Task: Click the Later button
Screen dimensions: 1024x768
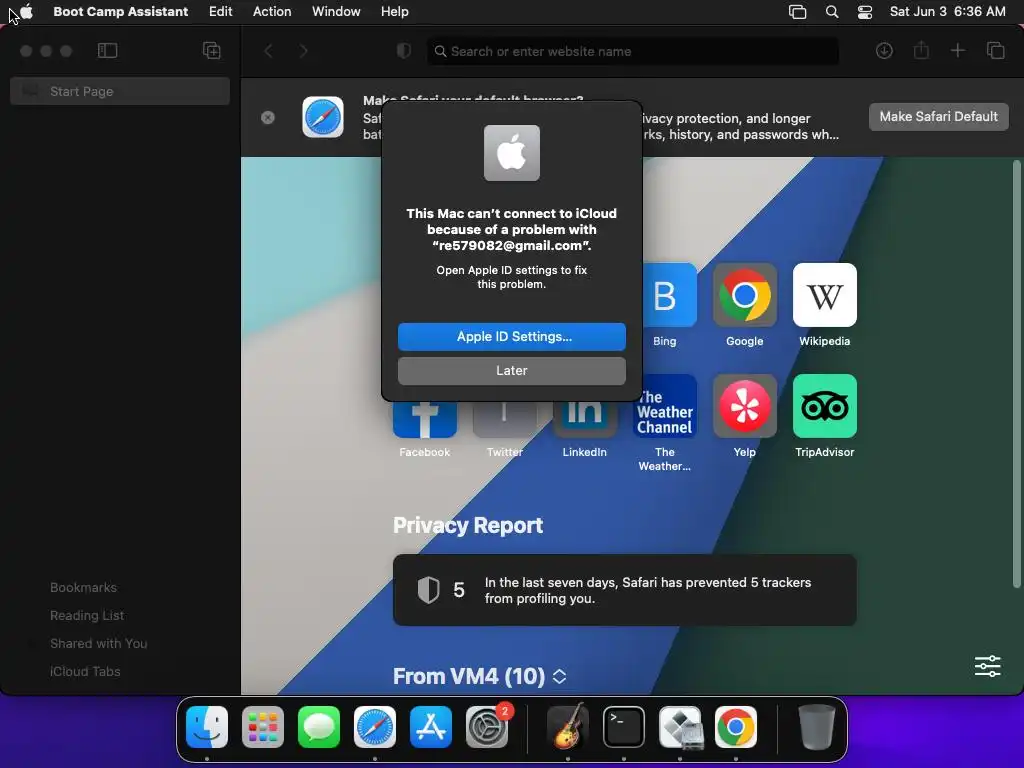Action: coord(512,371)
